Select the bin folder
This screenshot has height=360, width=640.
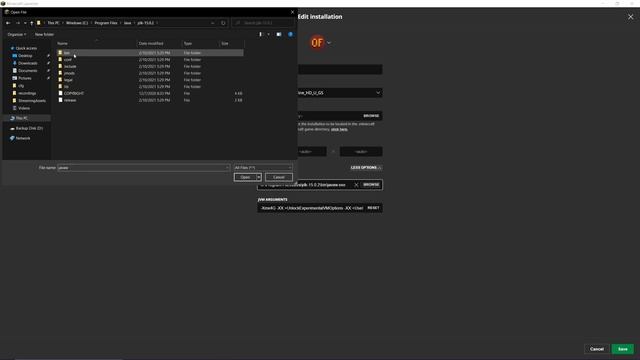[x=150, y=53]
